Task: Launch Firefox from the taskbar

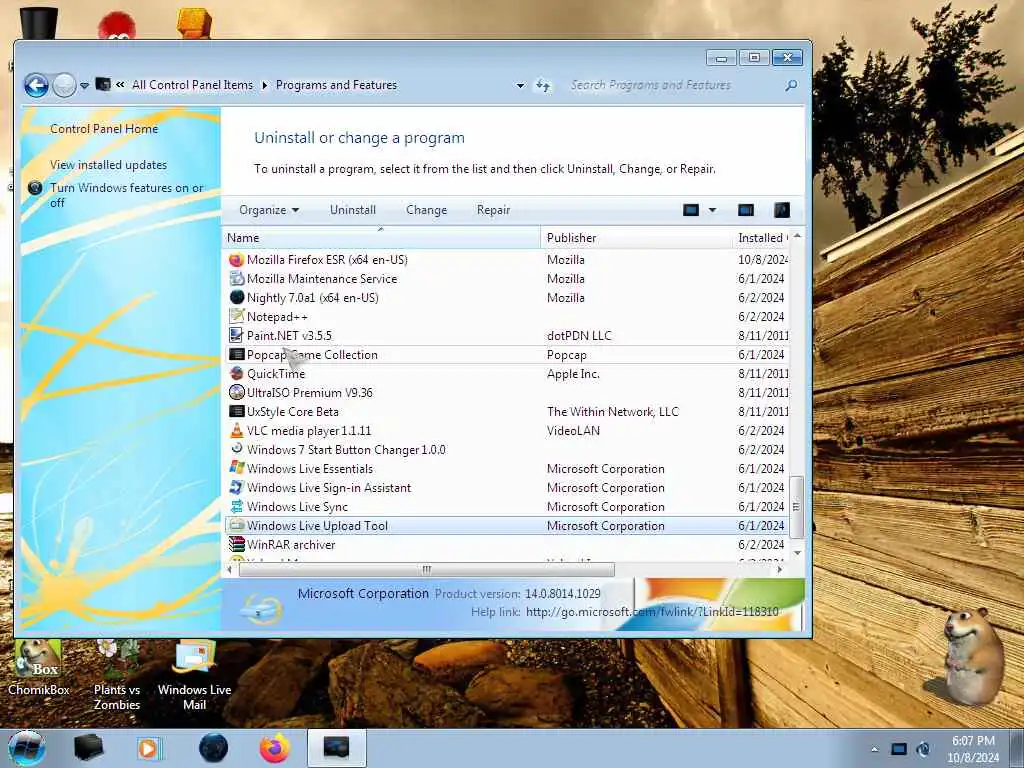Action: (275, 748)
